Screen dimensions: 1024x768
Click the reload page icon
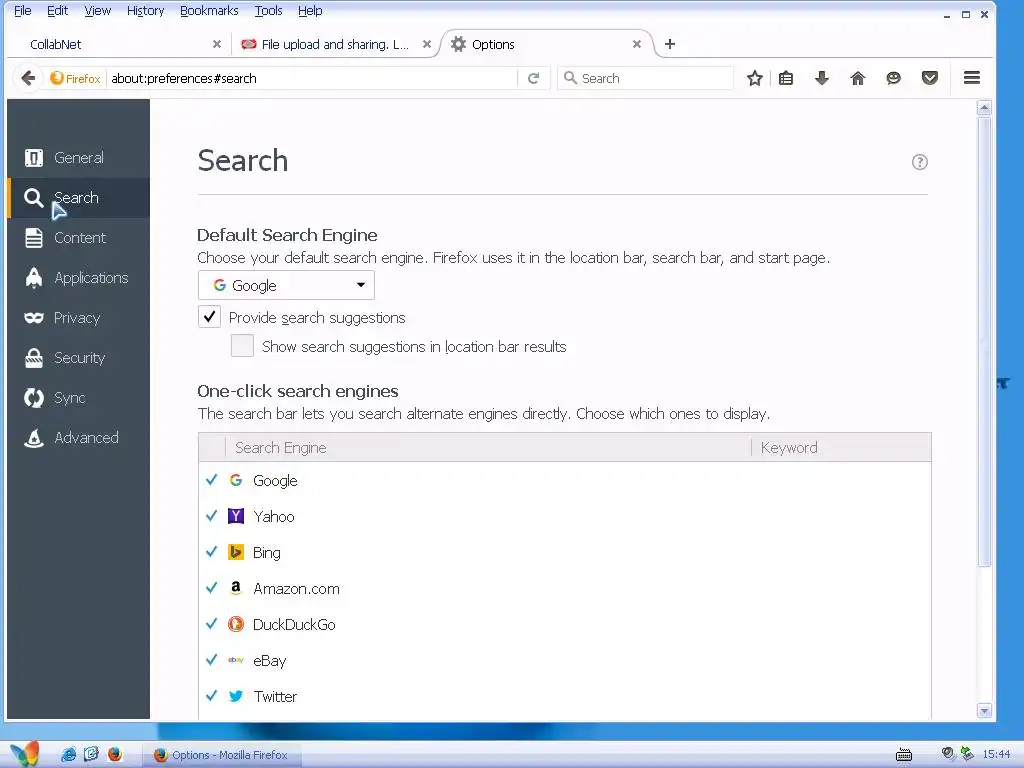pyautogui.click(x=534, y=78)
